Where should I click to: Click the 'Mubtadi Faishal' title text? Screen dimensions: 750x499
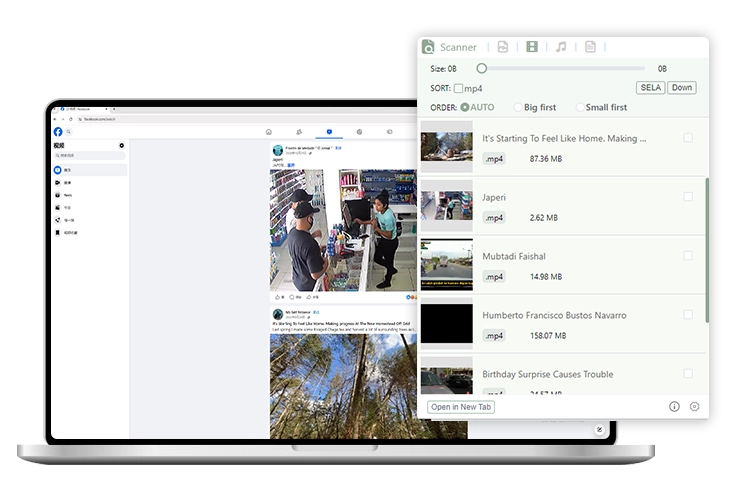[514, 256]
